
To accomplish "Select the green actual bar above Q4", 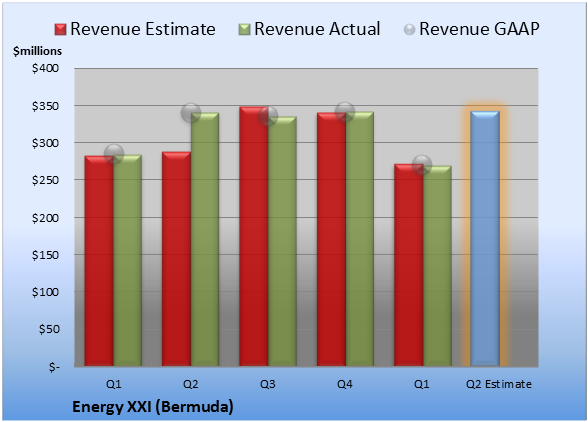I will click(x=360, y=239).
